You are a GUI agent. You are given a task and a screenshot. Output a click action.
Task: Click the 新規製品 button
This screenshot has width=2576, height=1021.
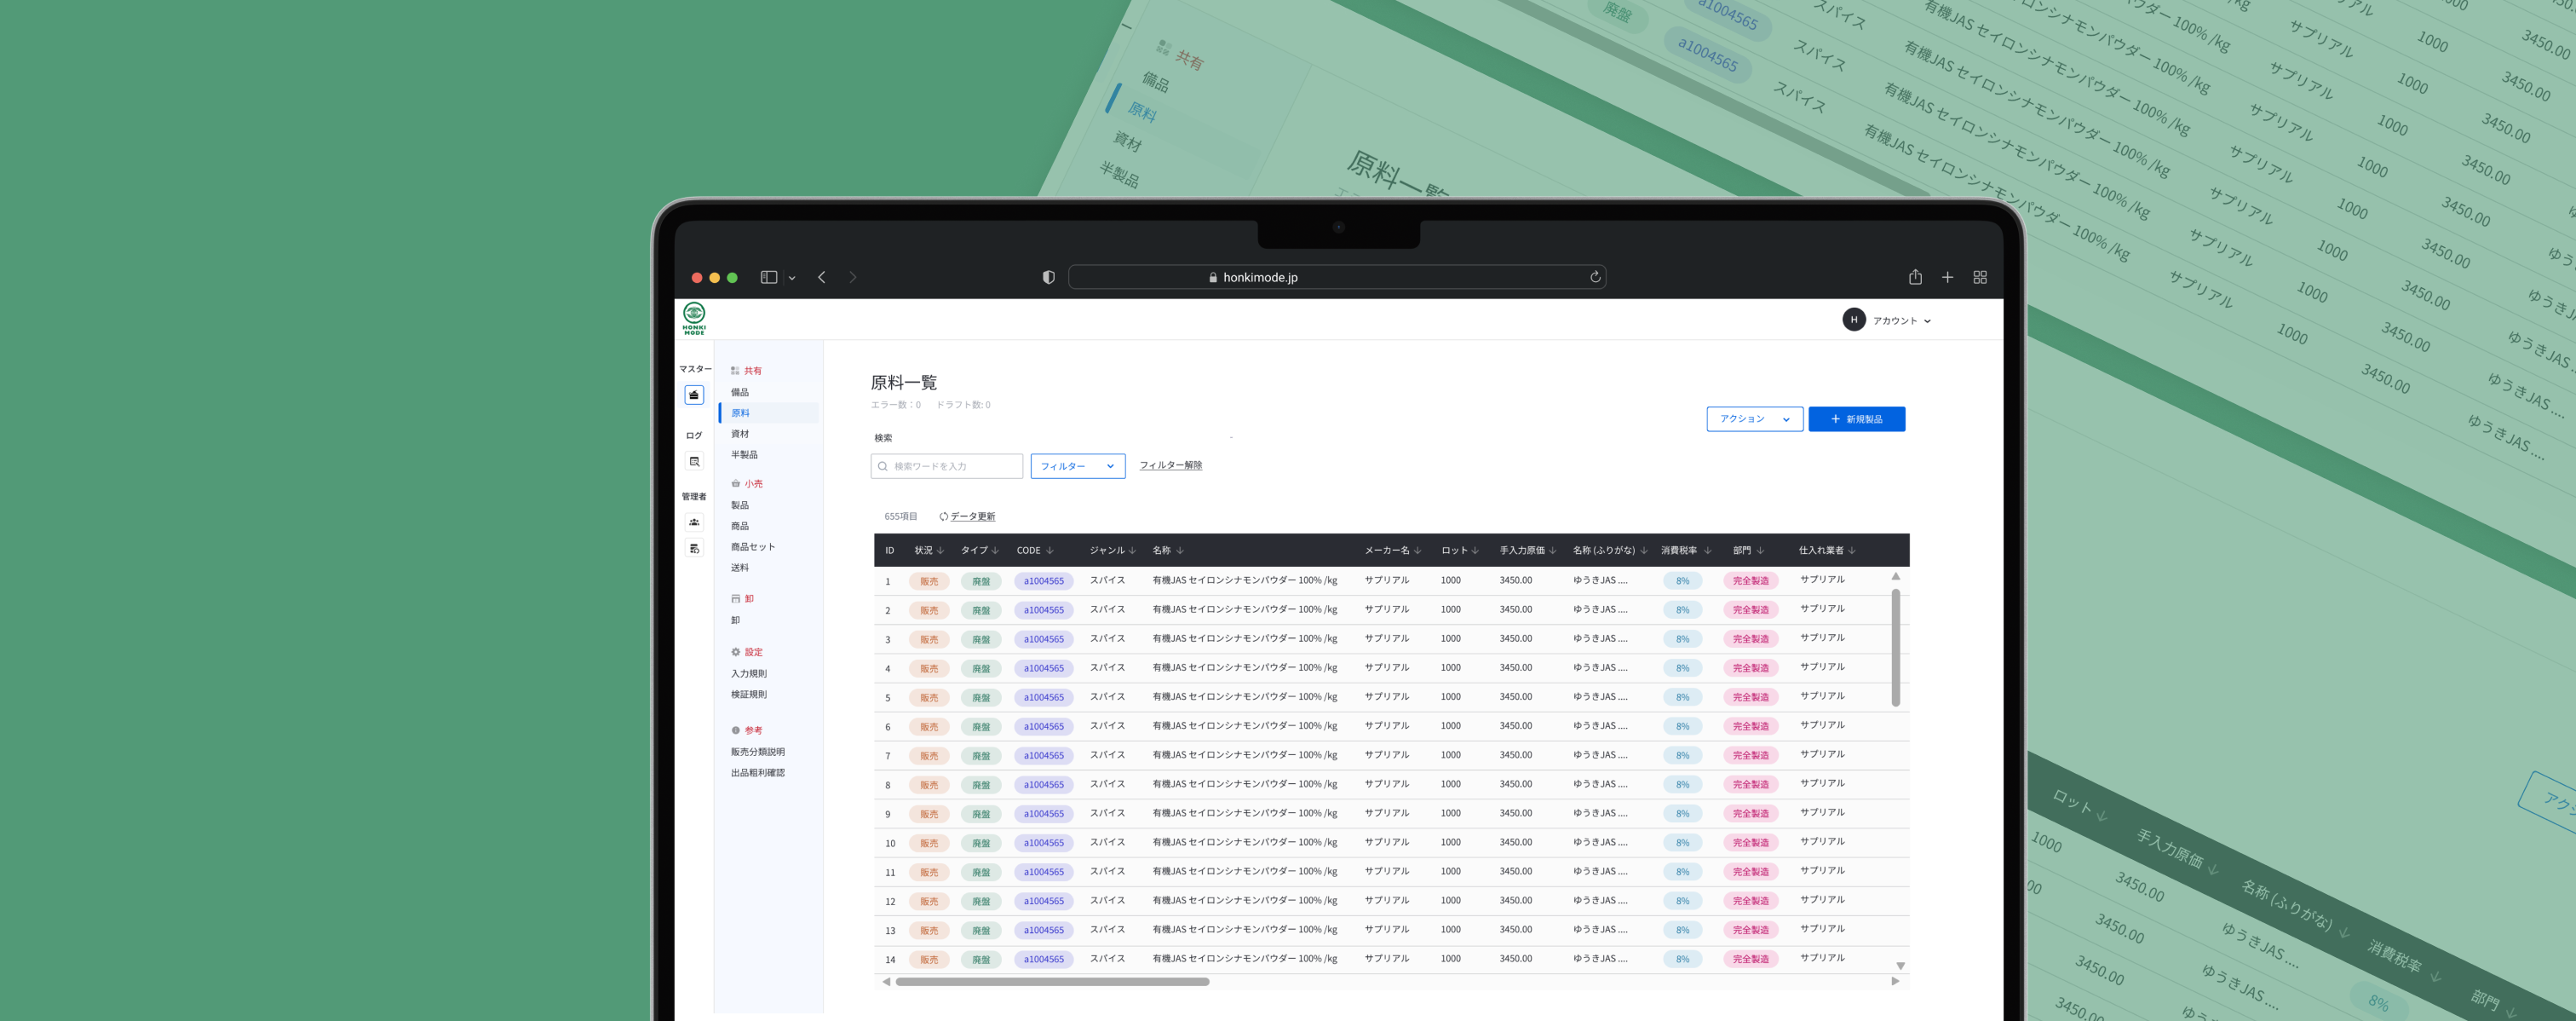pyautogui.click(x=1856, y=419)
